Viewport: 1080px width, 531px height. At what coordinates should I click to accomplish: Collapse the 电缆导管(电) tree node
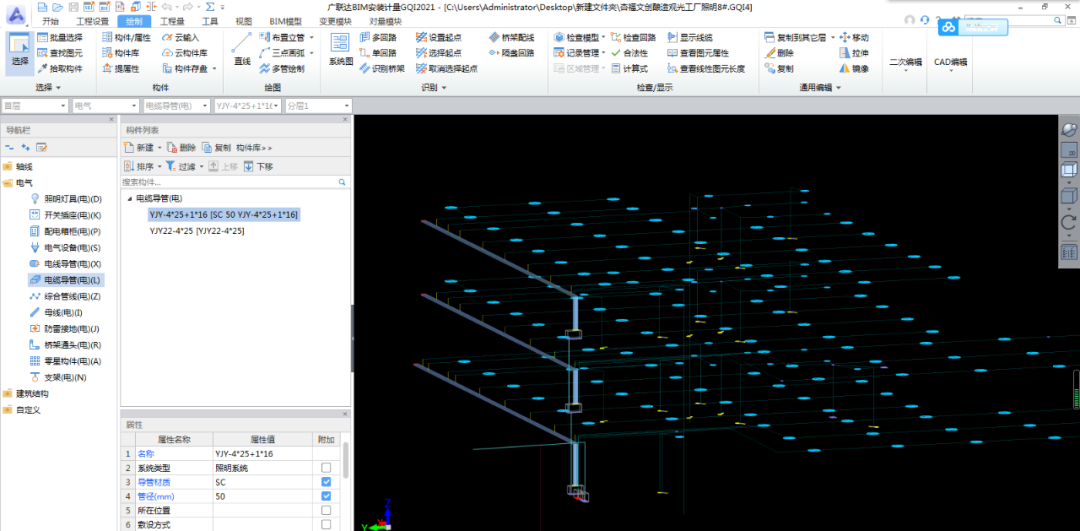(129, 198)
